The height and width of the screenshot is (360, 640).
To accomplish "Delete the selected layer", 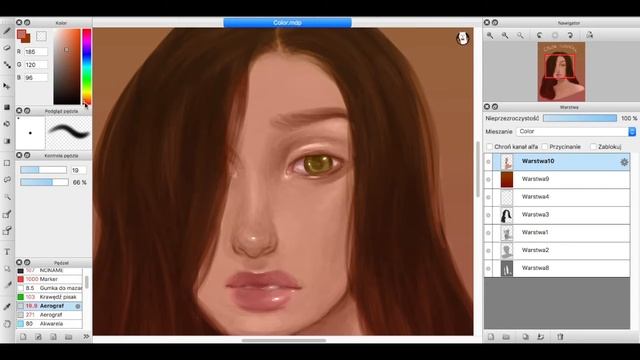I will (560, 337).
